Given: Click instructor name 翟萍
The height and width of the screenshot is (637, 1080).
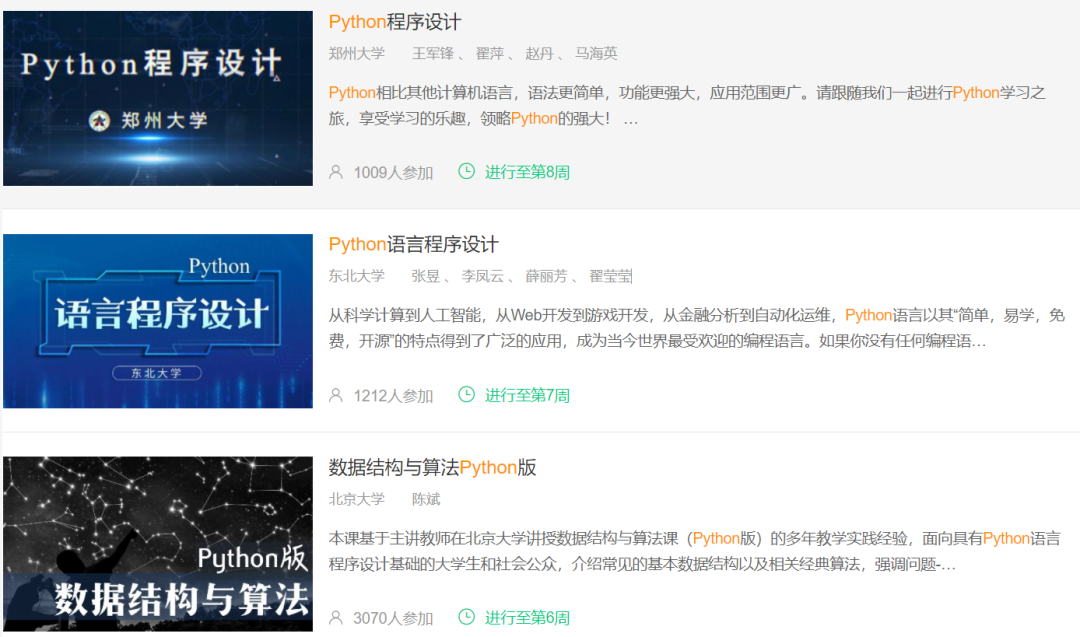Looking at the screenshot, I should (x=490, y=54).
